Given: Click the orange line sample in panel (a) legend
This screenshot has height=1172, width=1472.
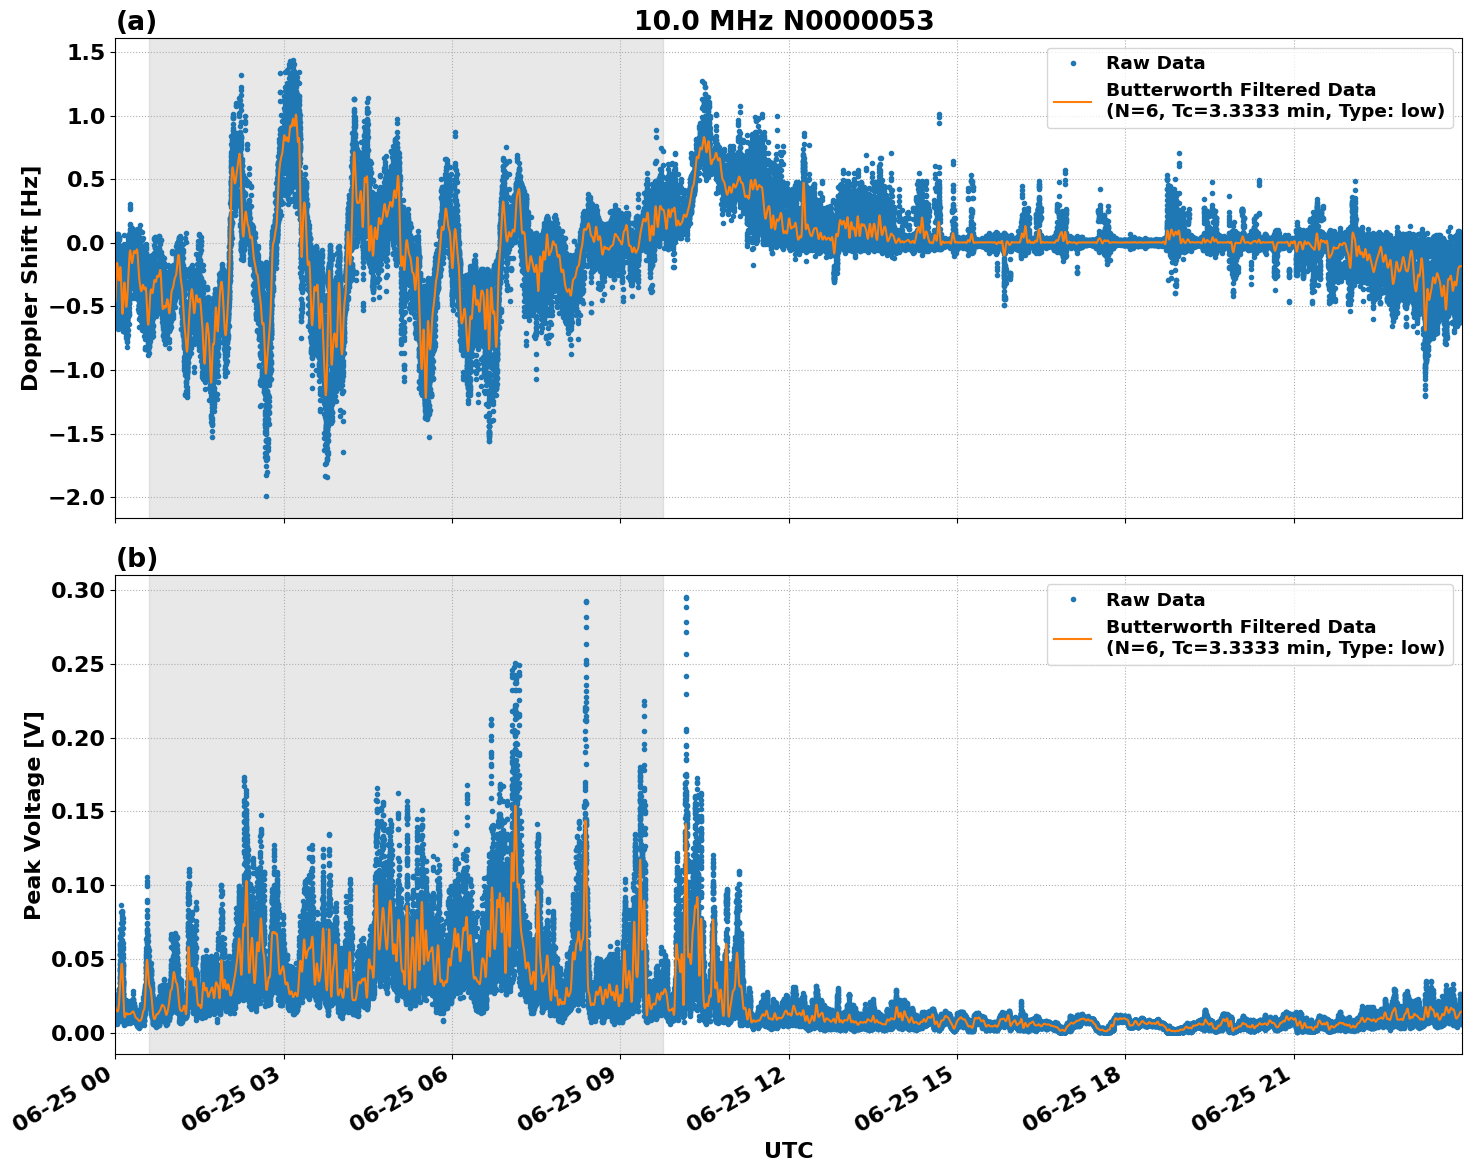Looking at the screenshot, I should tap(1073, 102).
